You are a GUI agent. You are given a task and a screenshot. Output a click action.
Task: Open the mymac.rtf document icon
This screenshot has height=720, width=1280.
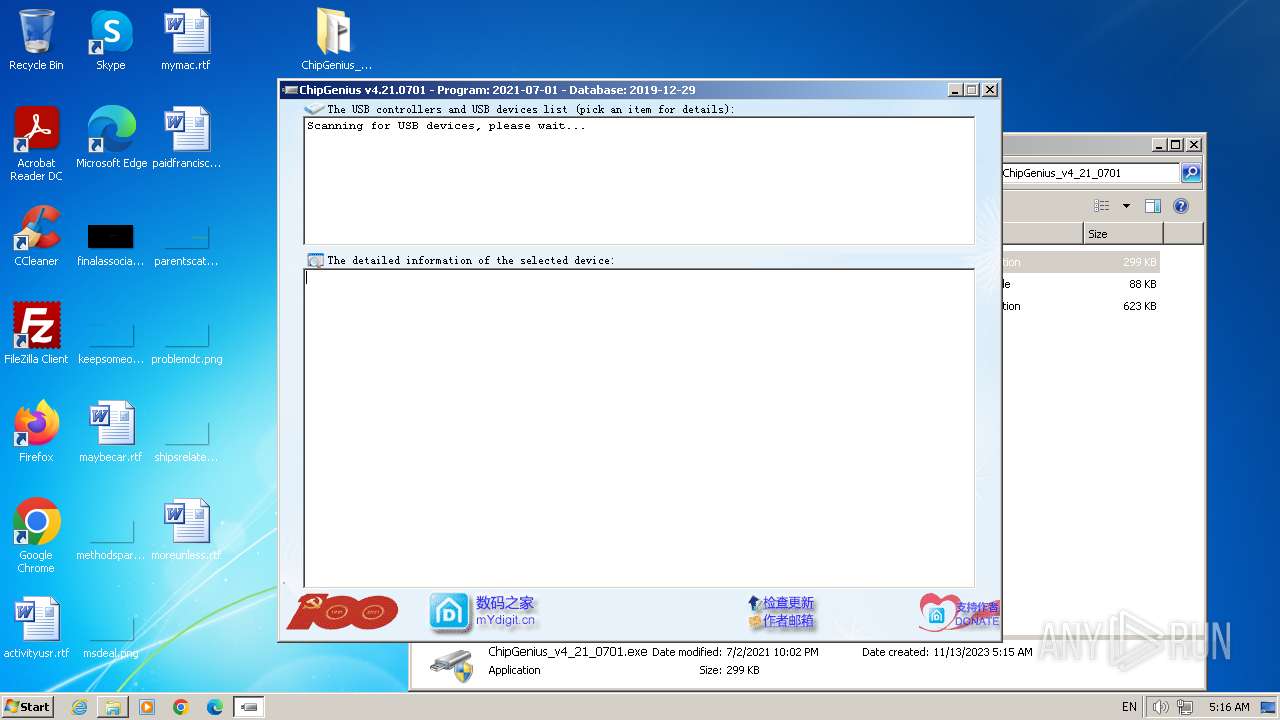186,40
